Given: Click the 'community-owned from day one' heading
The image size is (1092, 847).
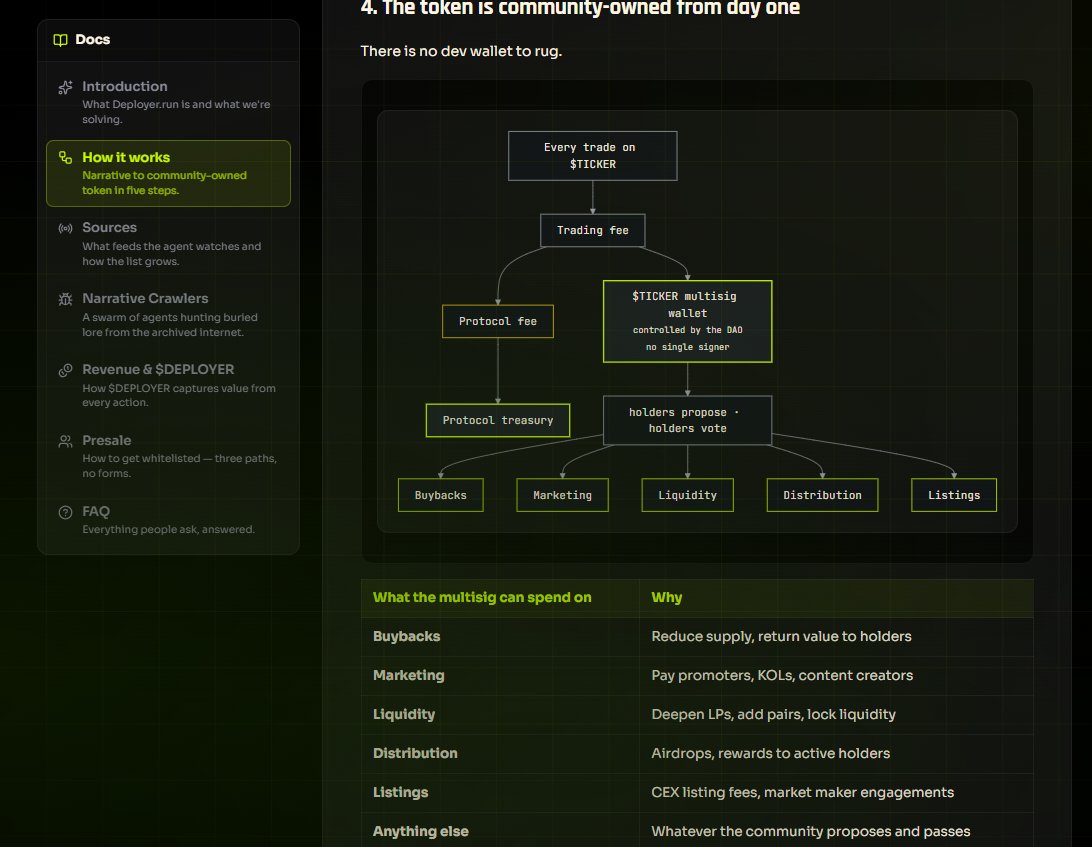Looking at the screenshot, I should coord(579,8).
